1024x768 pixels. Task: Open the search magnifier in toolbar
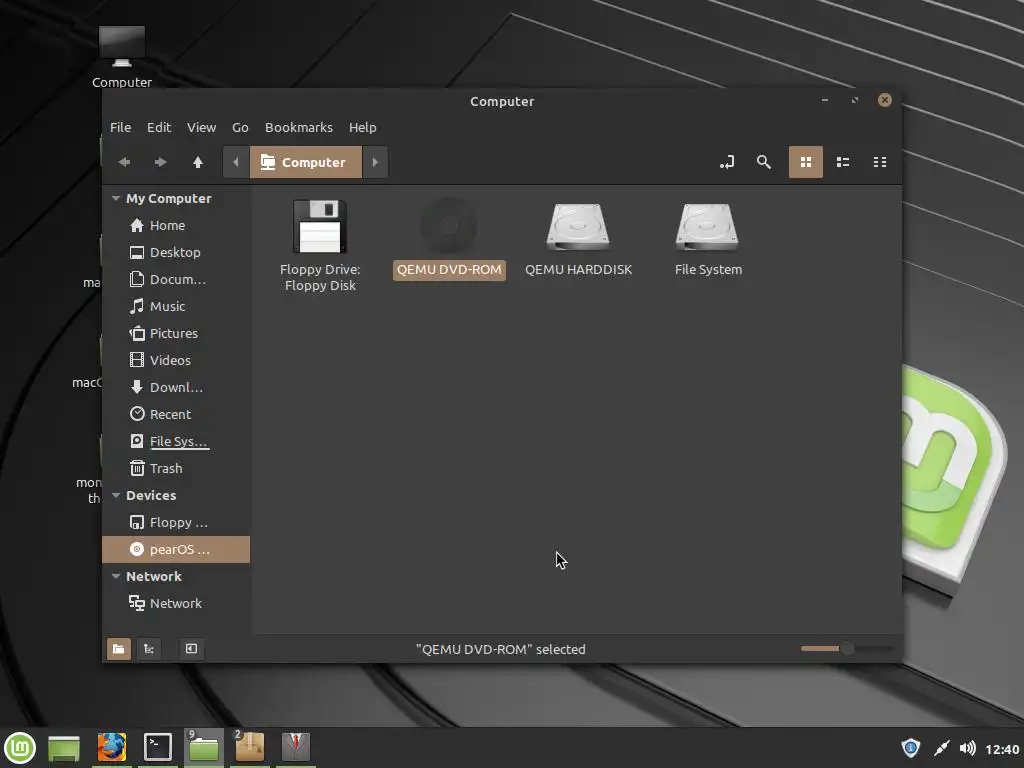[763, 162]
